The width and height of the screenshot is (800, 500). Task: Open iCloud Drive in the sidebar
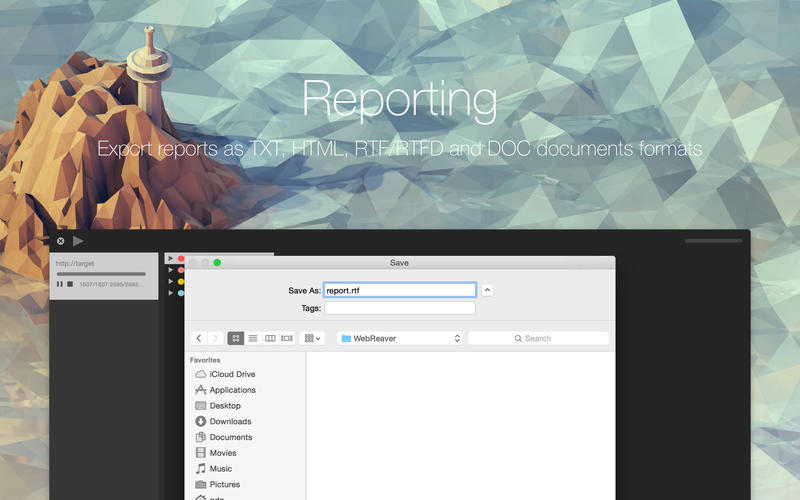(x=225, y=374)
